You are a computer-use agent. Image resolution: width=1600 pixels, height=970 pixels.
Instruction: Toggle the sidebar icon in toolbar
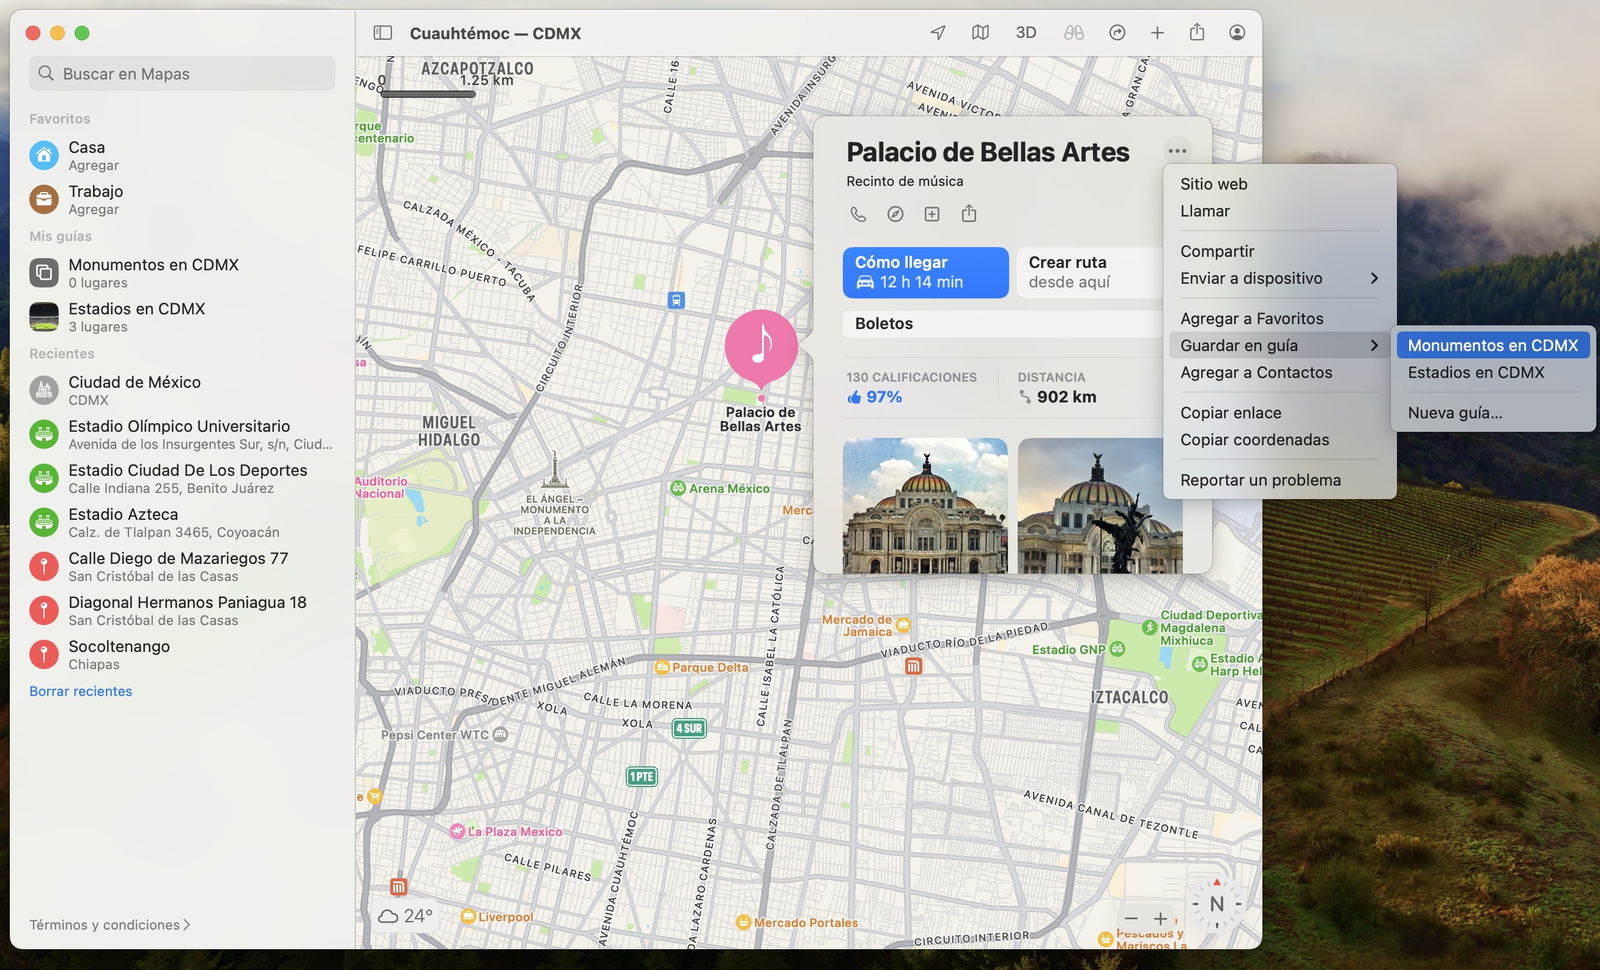(x=382, y=33)
